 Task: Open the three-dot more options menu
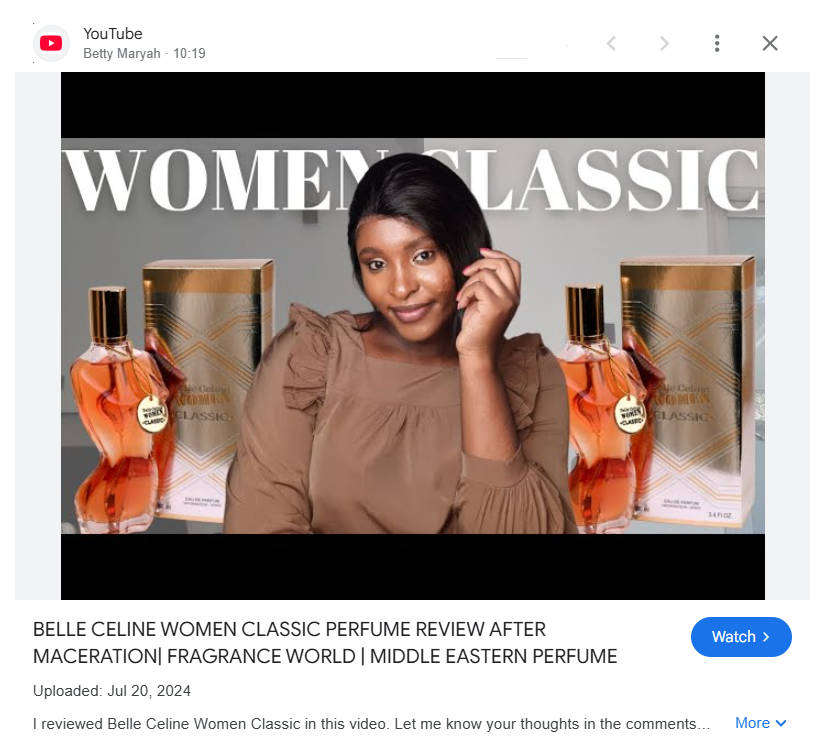pyautogui.click(x=717, y=43)
